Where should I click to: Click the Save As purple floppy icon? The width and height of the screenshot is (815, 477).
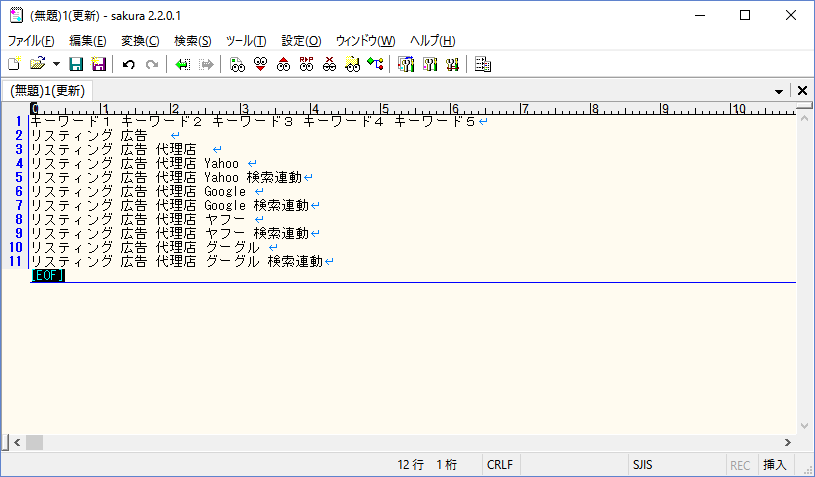[99, 64]
